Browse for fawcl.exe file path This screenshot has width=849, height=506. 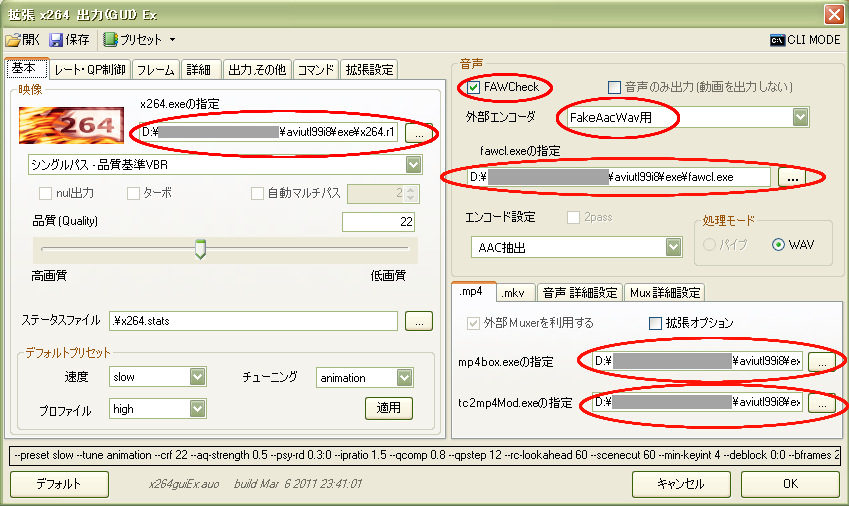click(792, 177)
